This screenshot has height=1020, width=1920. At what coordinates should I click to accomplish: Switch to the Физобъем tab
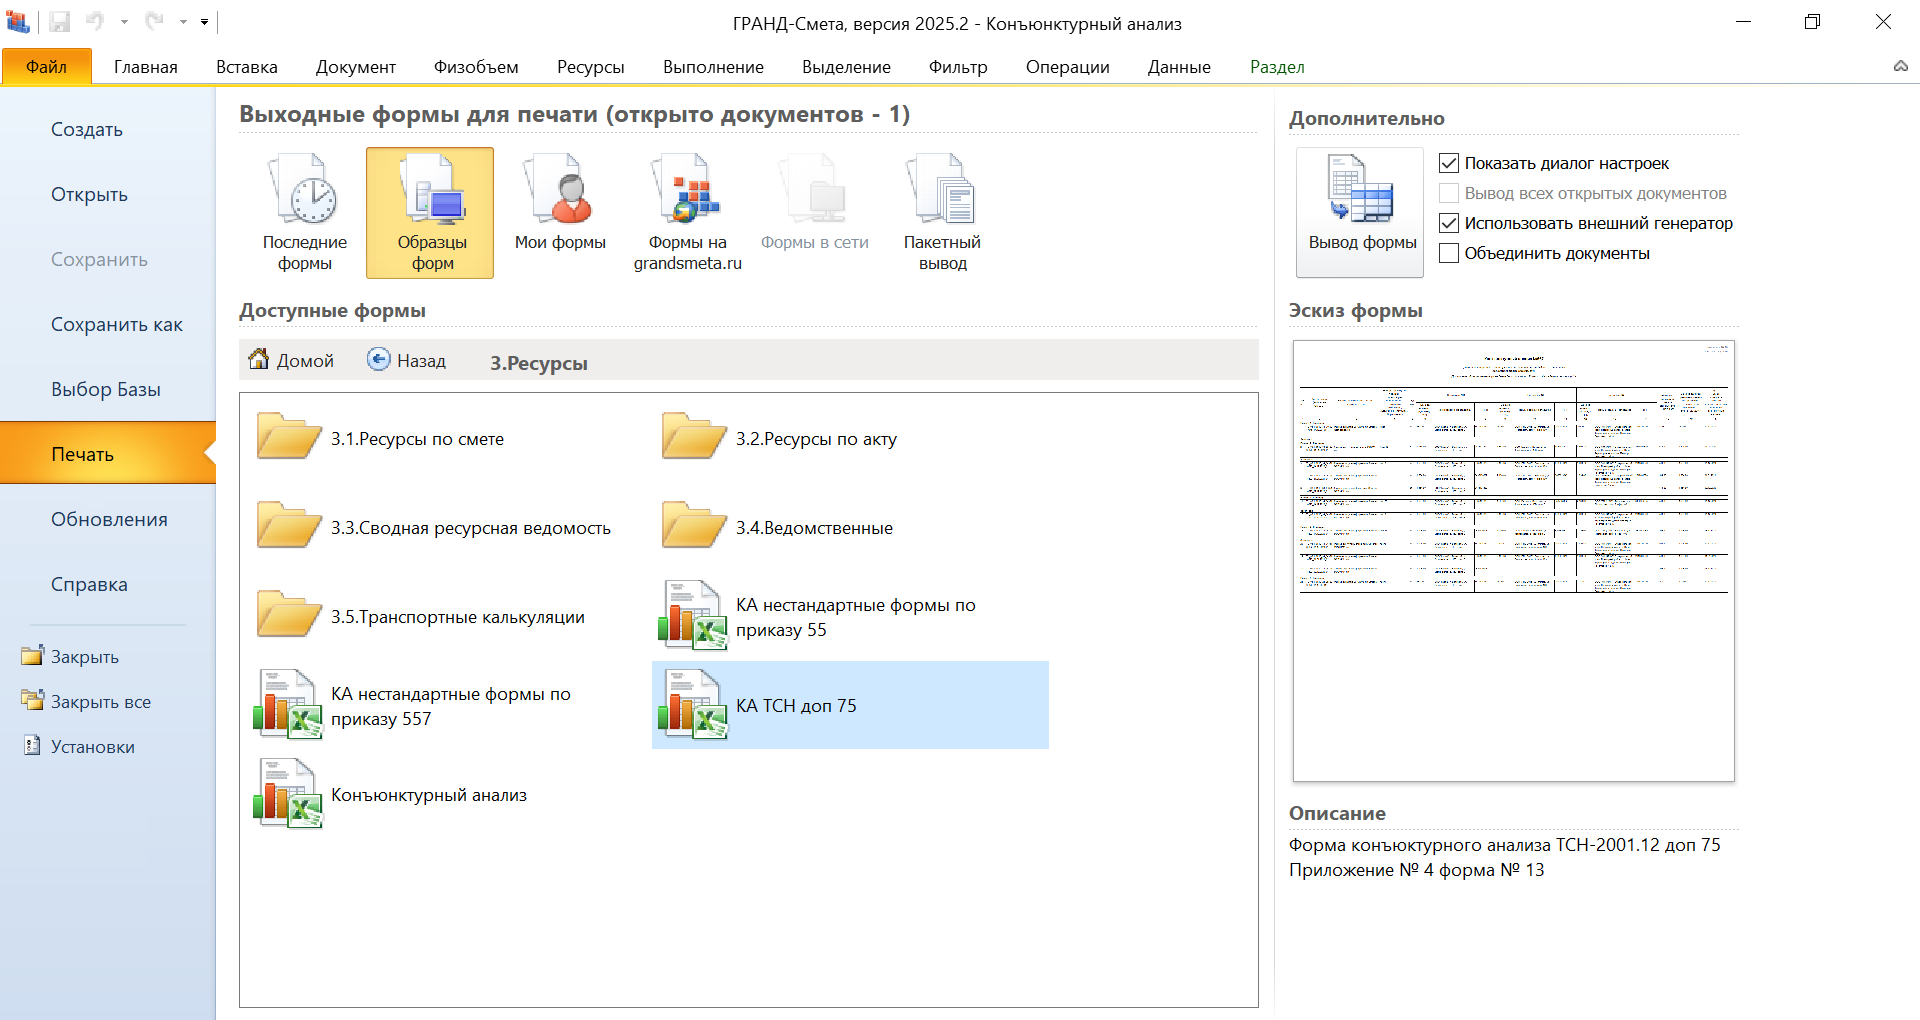(x=476, y=67)
